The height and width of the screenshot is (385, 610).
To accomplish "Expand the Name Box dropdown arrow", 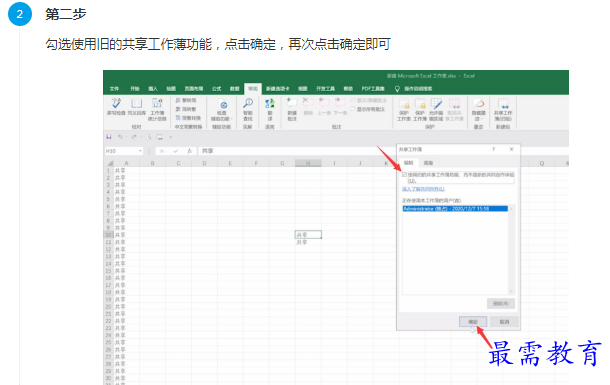I will coord(140,151).
